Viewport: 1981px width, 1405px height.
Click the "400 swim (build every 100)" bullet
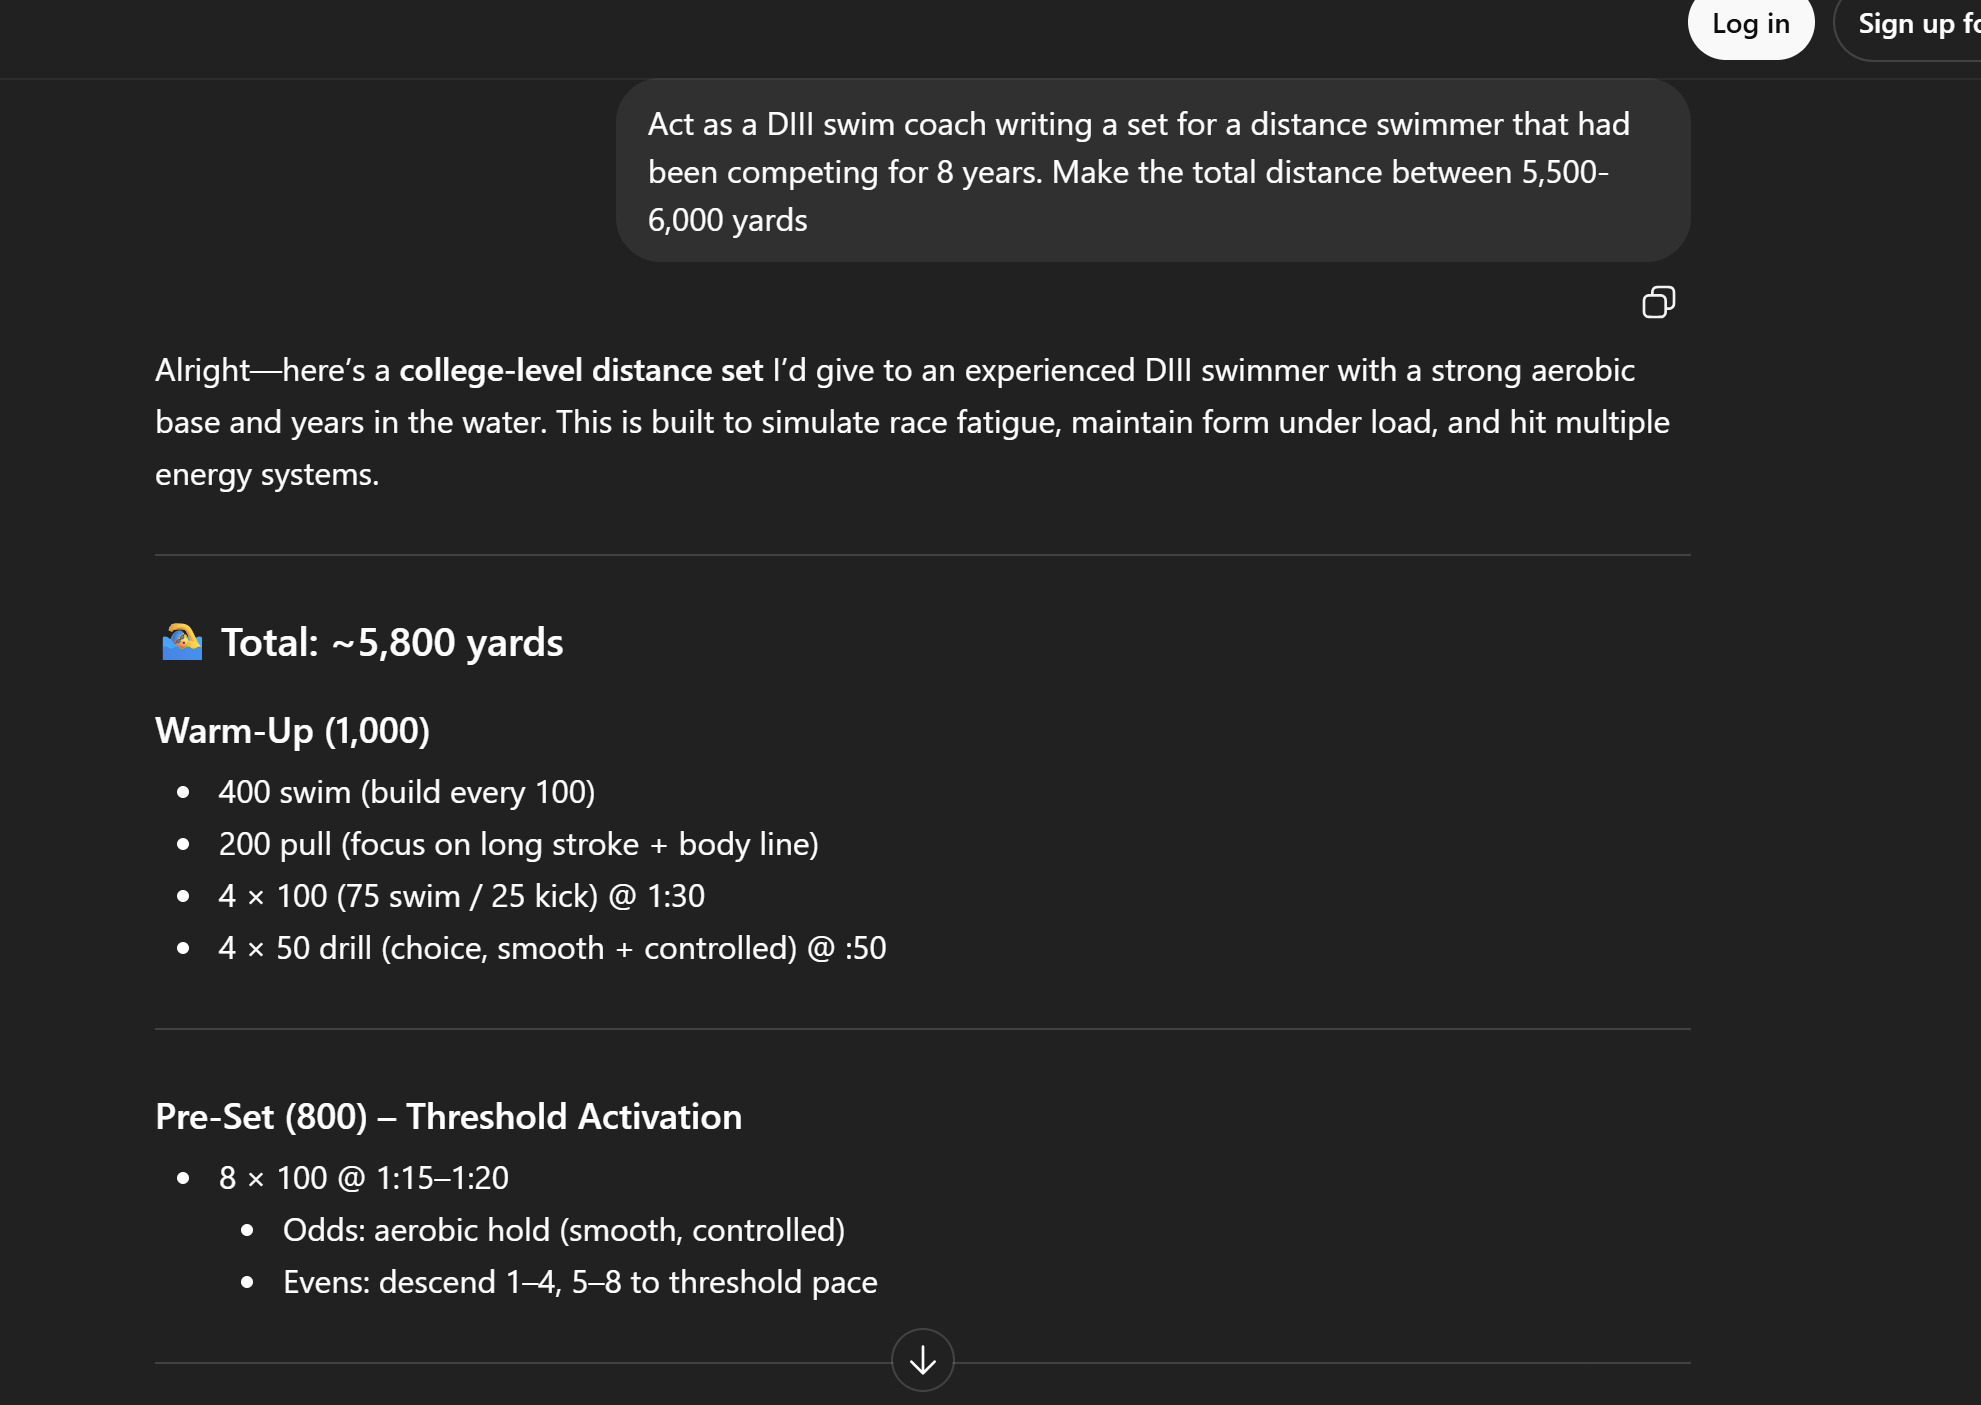point(406,793)
